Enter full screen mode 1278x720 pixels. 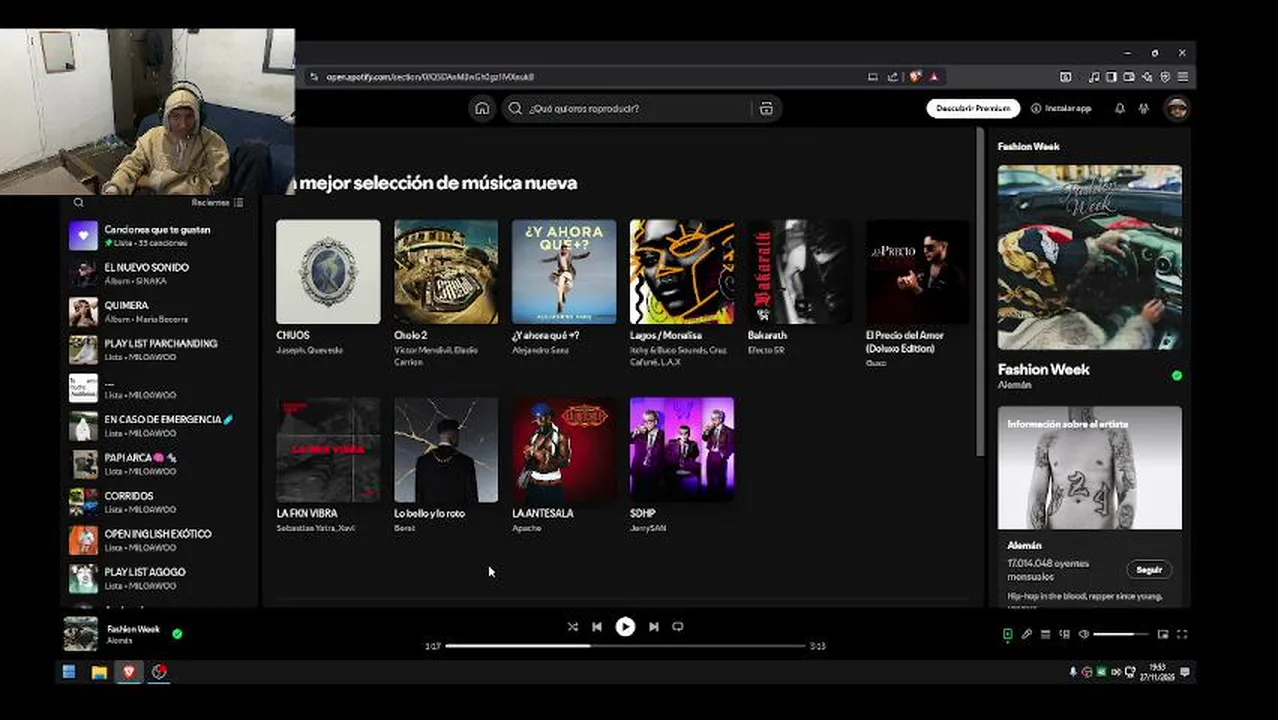[1182, 634]
